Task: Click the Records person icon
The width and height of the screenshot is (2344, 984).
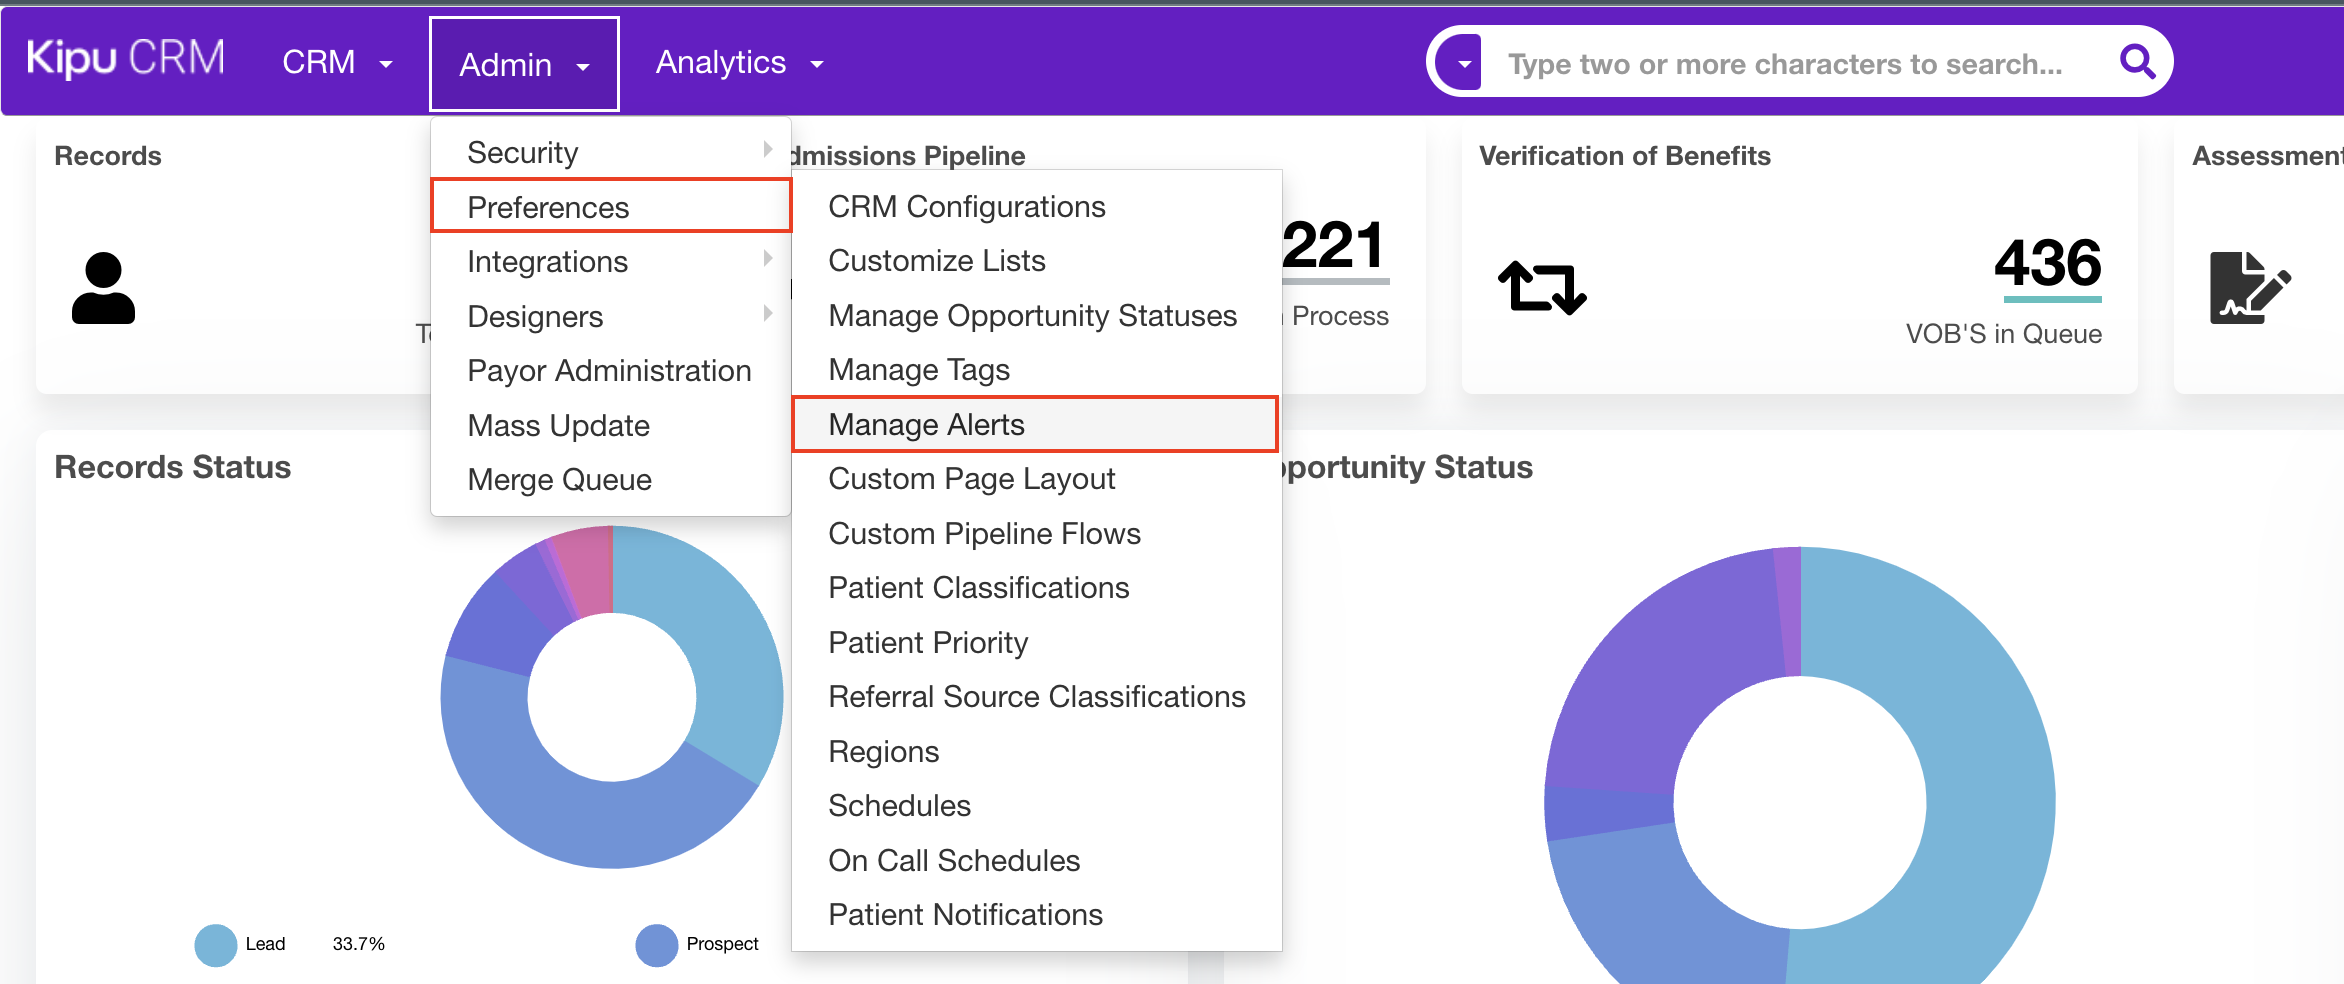Action: [x=103, y=288]
